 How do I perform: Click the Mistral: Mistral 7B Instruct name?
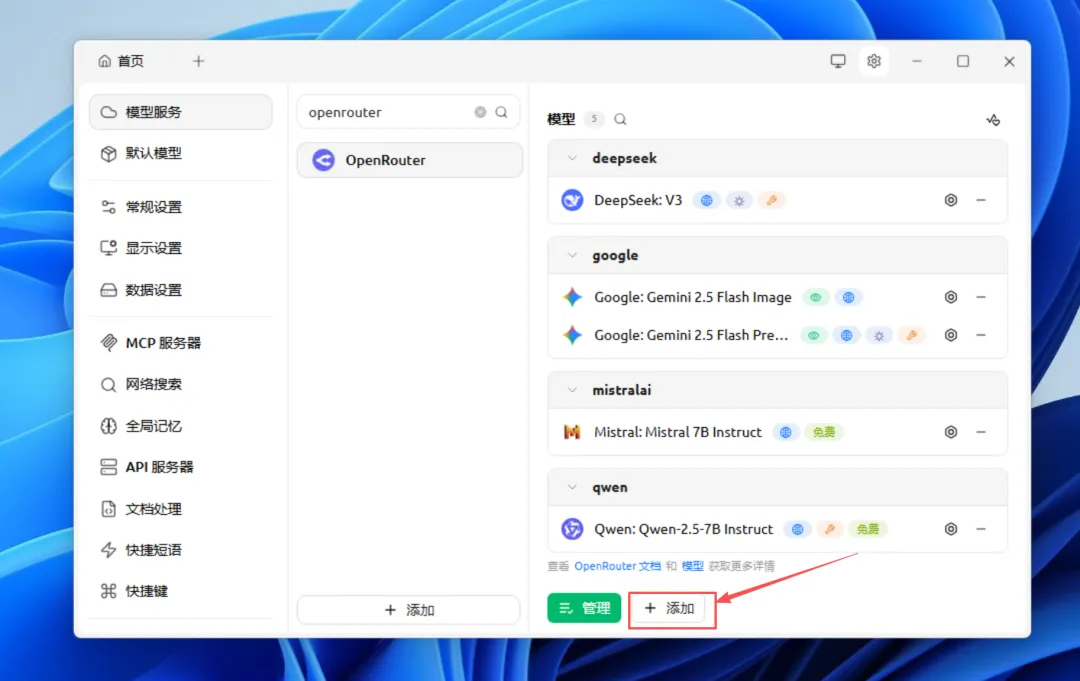pos(678,432)
